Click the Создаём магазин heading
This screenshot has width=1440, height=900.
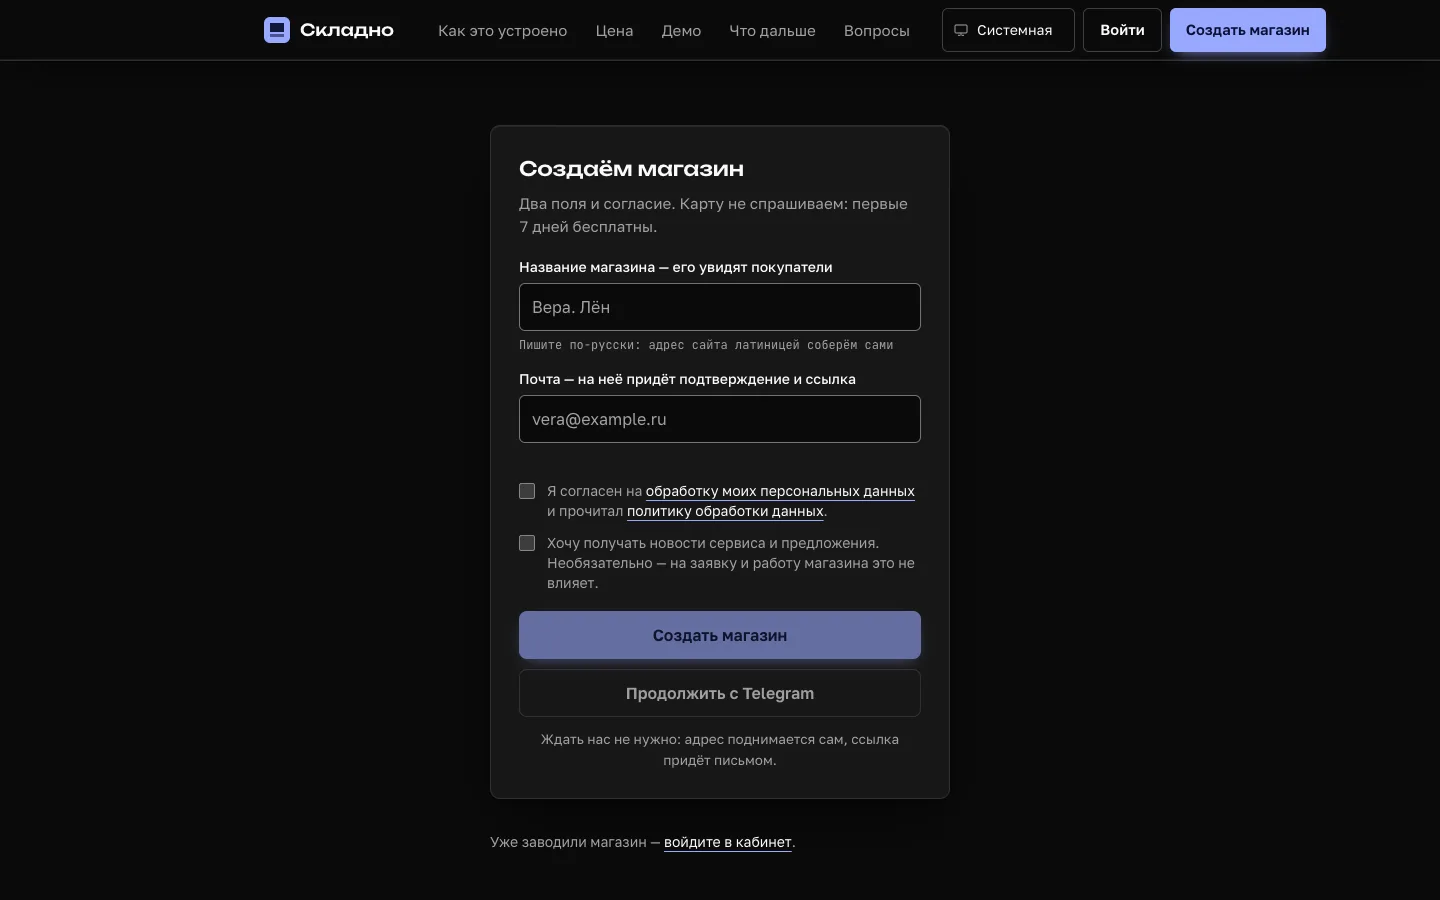coord(631,168)
